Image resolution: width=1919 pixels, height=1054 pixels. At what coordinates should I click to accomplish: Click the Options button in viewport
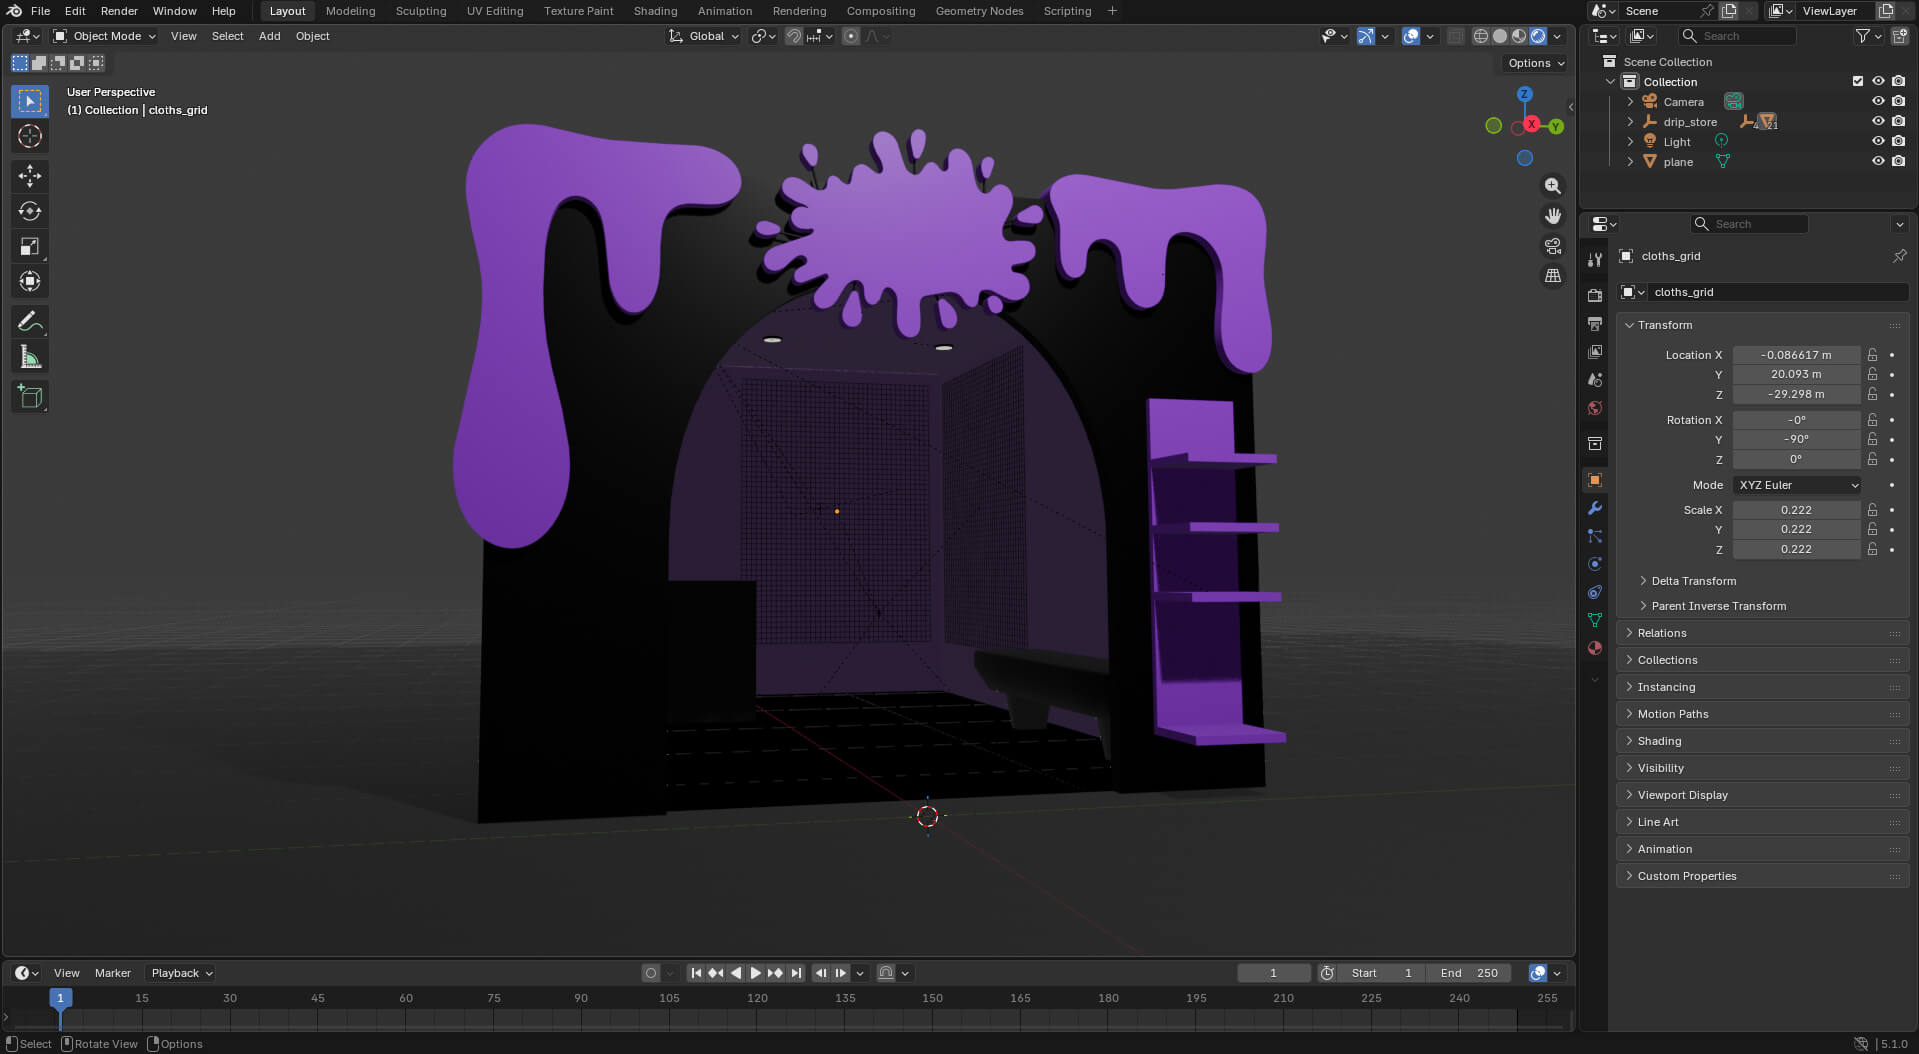pyautogui.click(x=1536, y=63)
